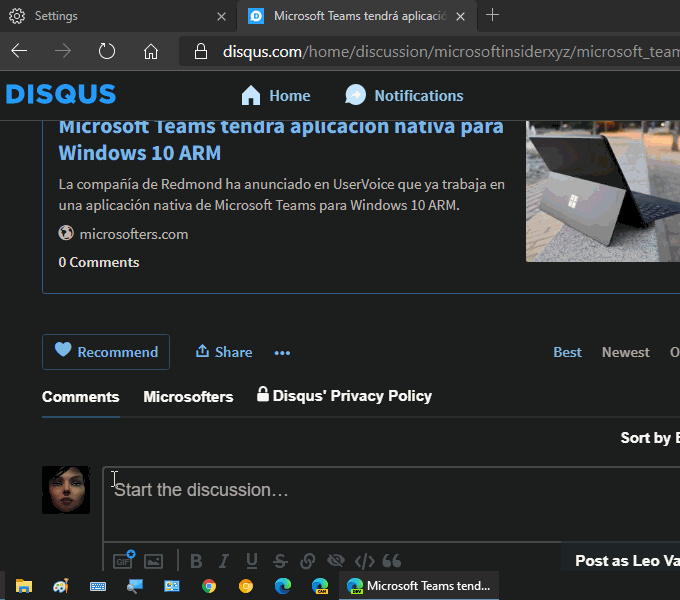Open article title Microsoft Teams tendrá aplicación nativa

click(281, 140)
